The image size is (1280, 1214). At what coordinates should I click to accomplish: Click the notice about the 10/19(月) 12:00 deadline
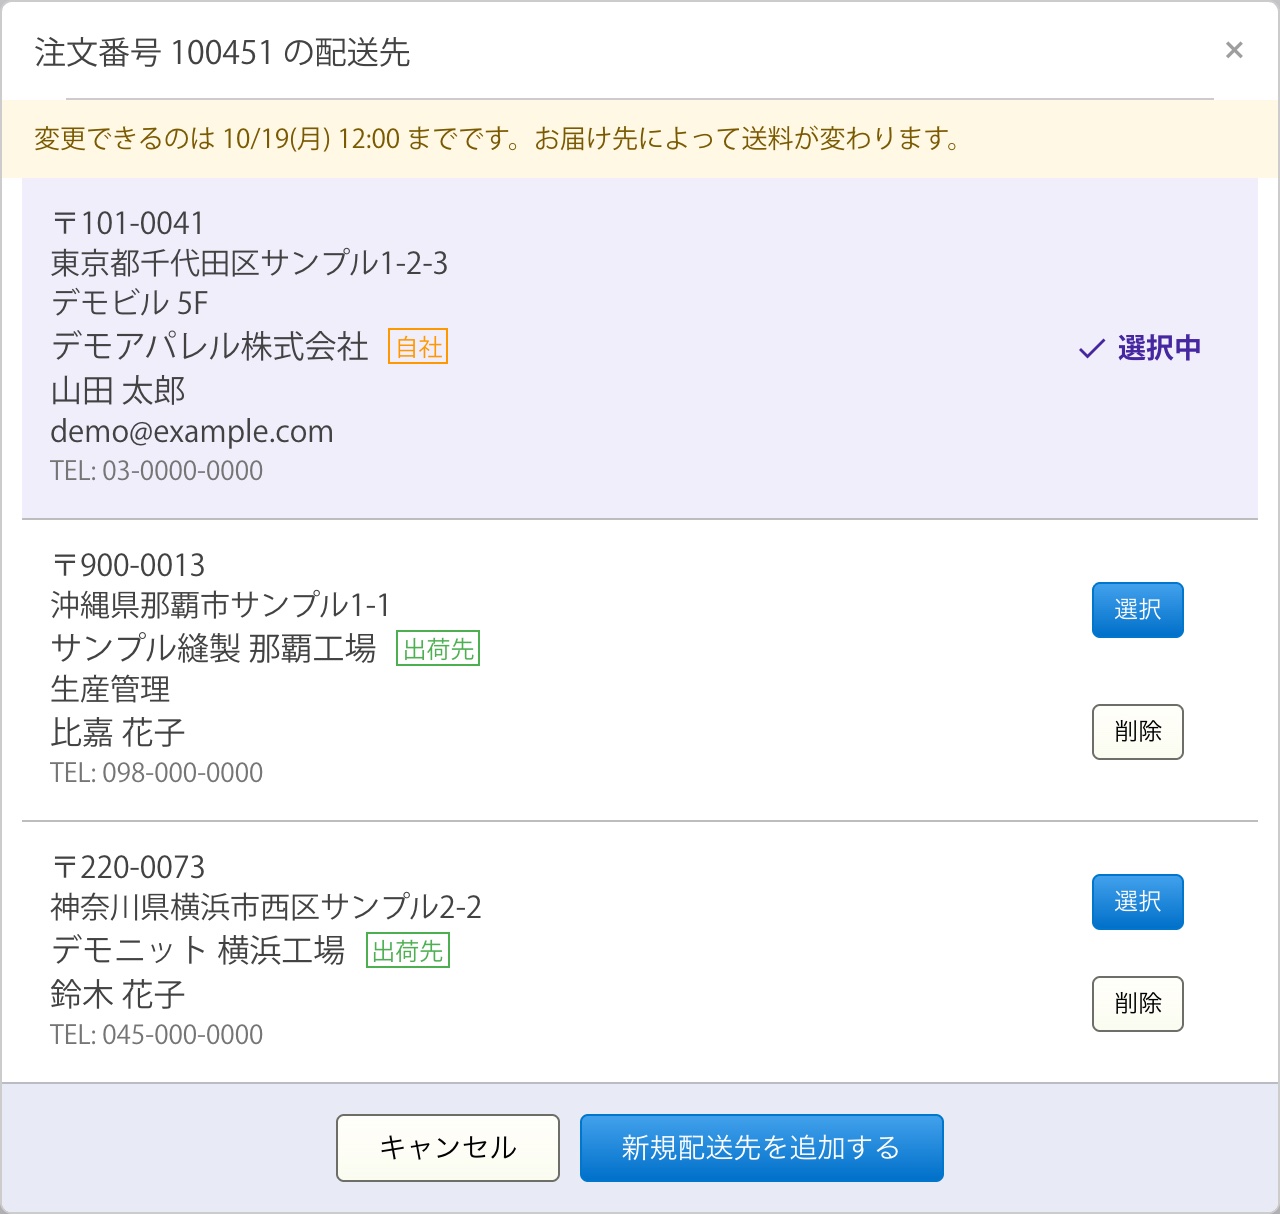coord(497,139)
